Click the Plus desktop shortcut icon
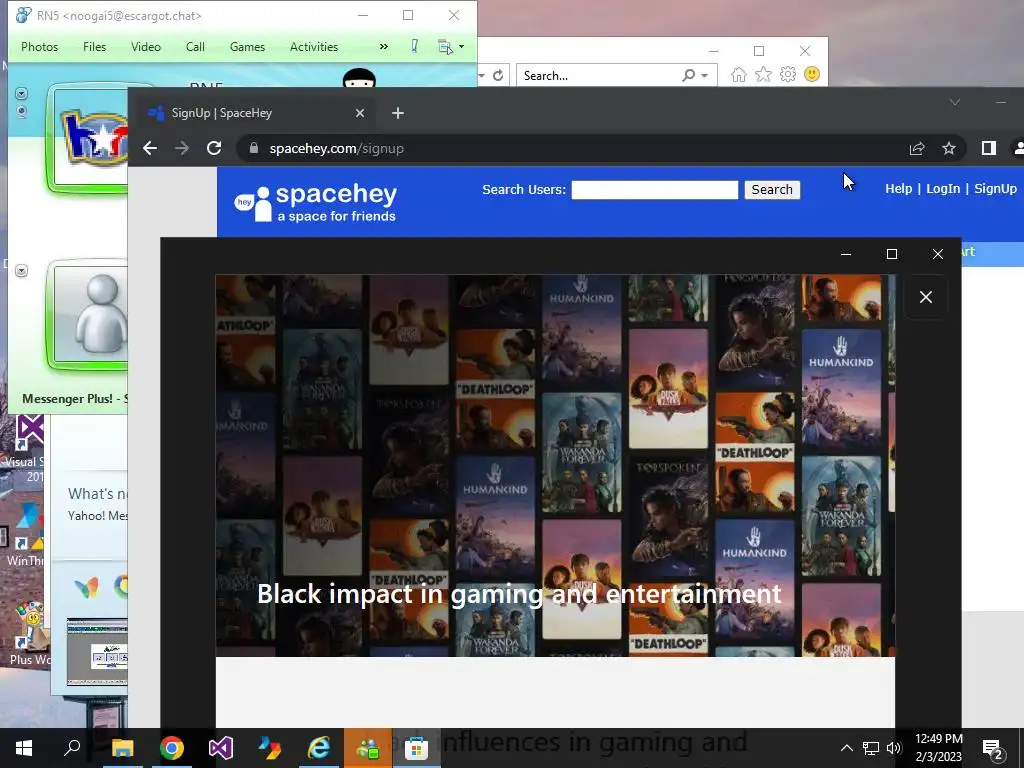The image size is (1024, 768). click(x=29, y=633)
